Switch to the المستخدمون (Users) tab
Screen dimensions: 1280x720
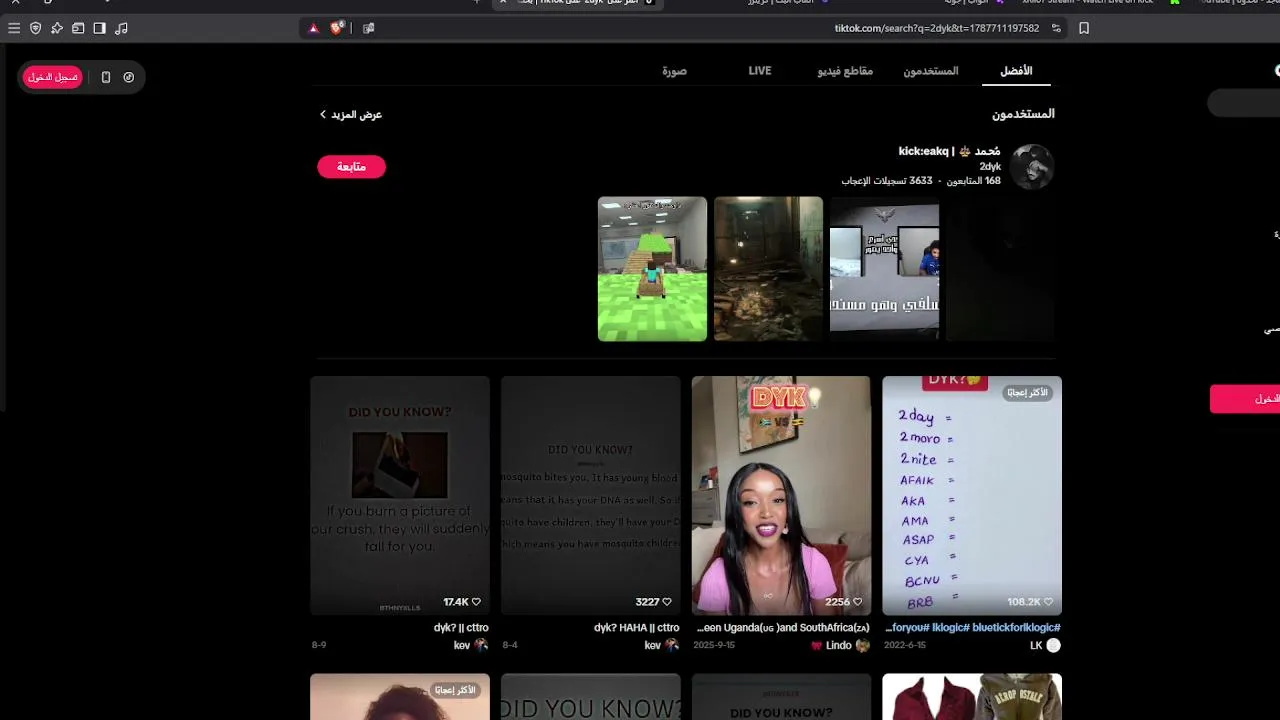tap(931, 71)
